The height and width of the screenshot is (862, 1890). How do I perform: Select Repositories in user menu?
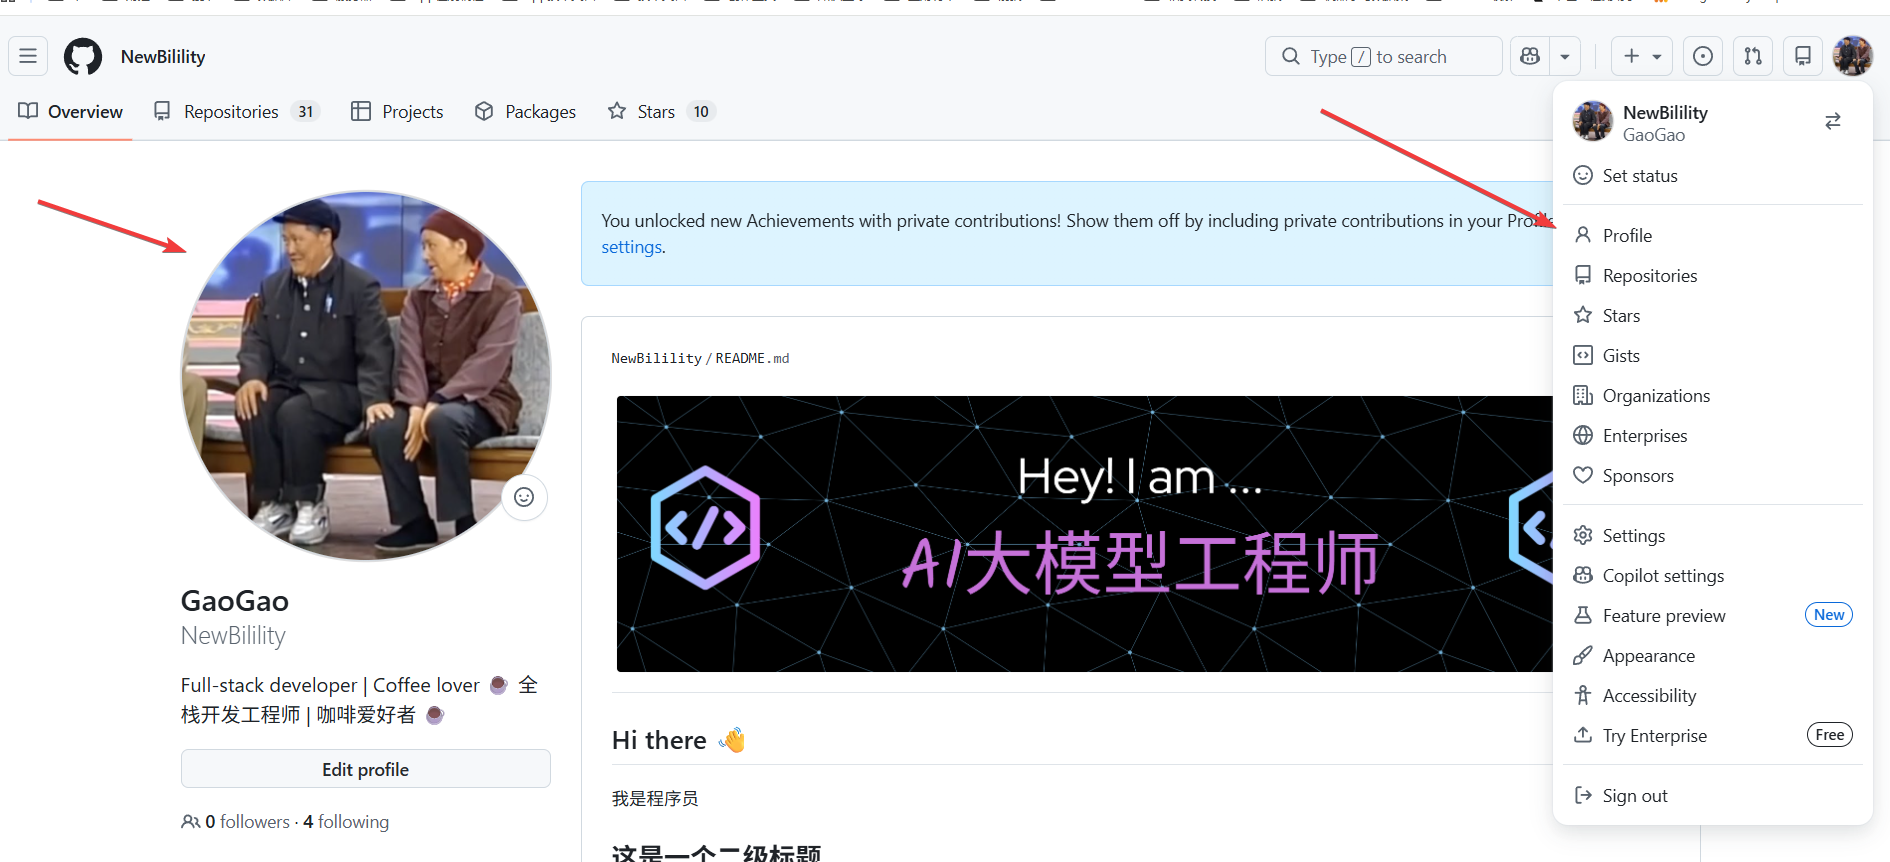click(1712, 275)
